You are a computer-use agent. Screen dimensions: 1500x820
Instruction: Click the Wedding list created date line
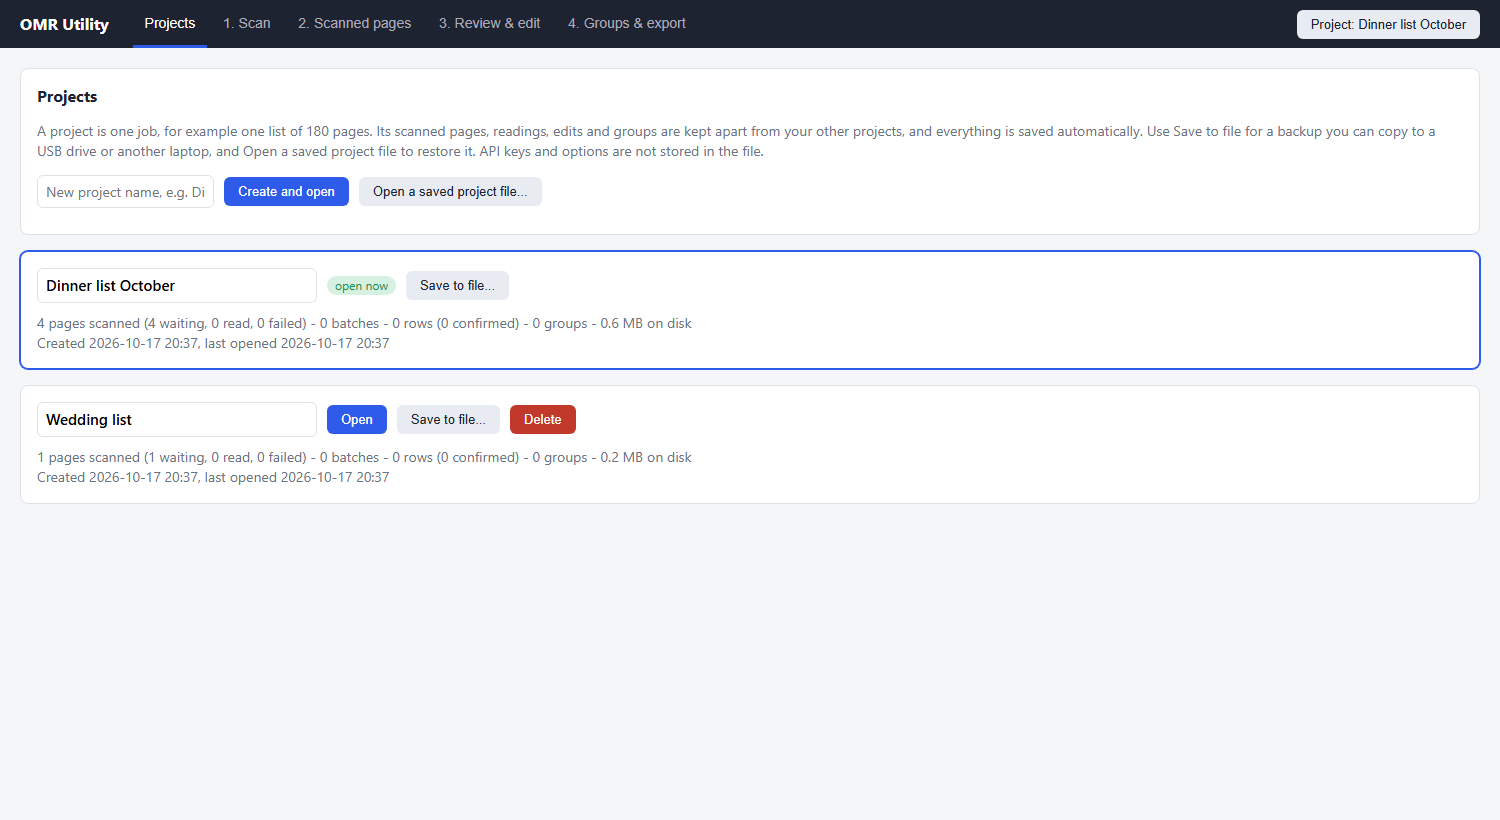(213, 478)
